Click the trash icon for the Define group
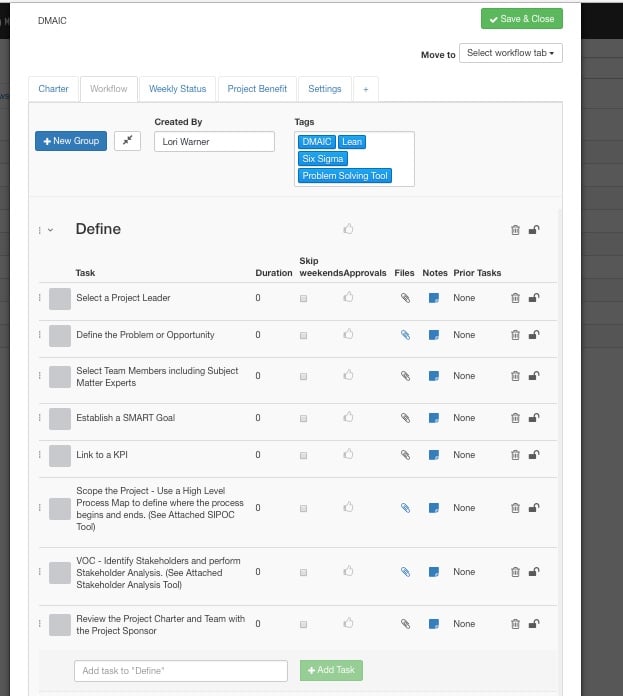 515,230
